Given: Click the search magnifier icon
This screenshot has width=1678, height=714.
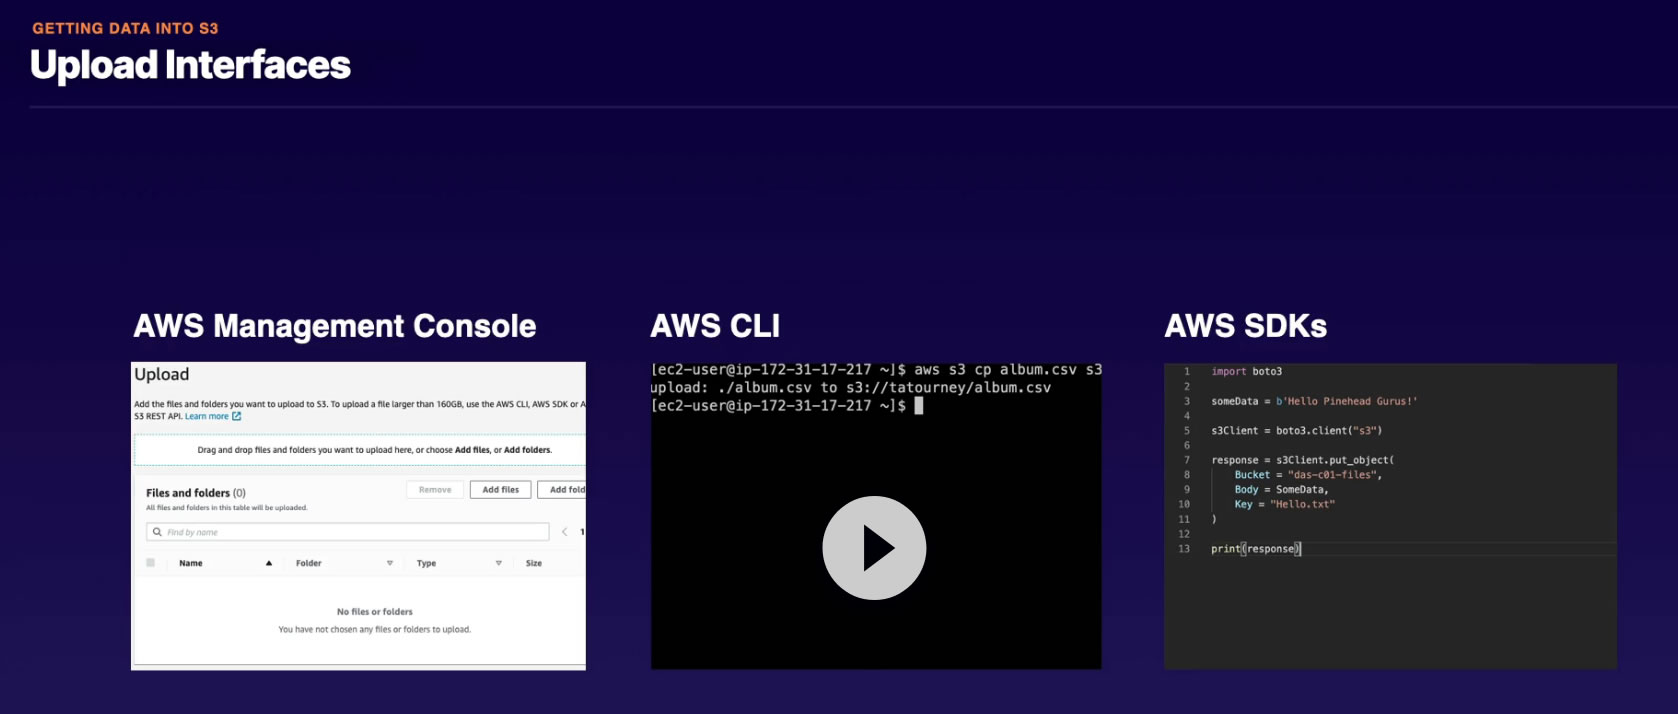Looking at the screenshot, I should 157,532.
